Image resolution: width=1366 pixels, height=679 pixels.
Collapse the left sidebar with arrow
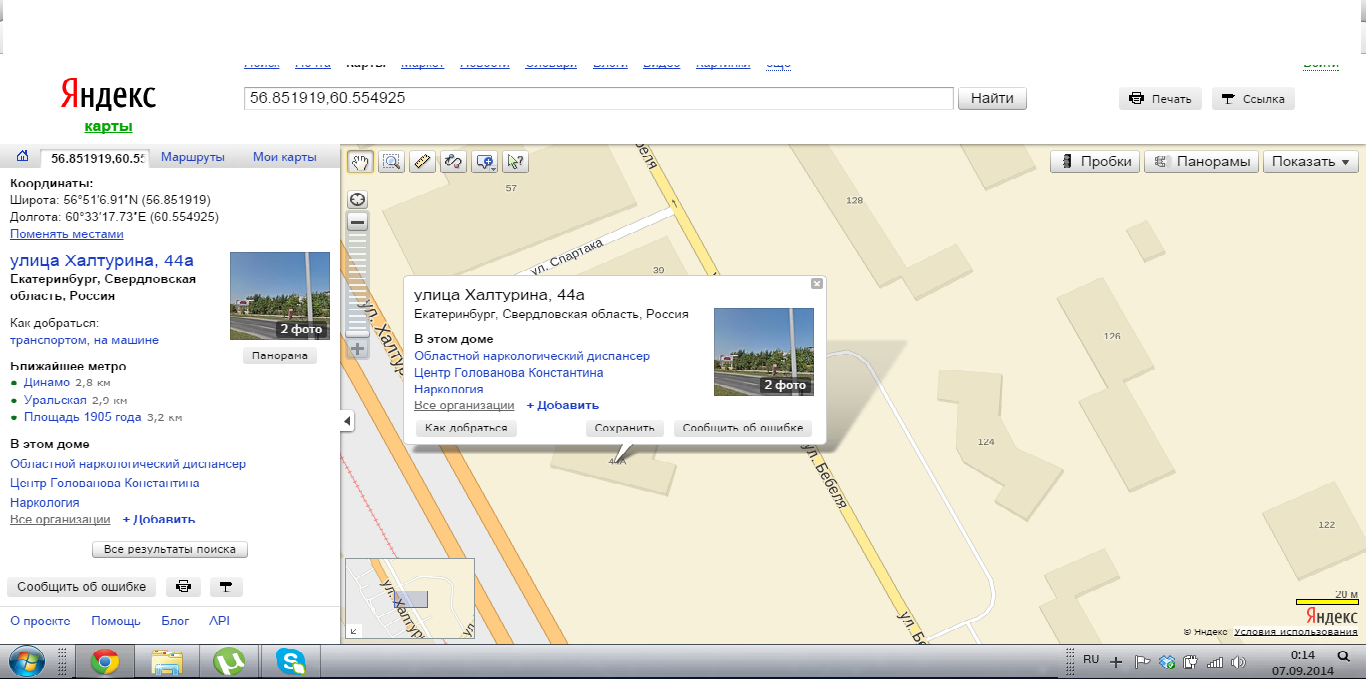[x=347, y=422]
